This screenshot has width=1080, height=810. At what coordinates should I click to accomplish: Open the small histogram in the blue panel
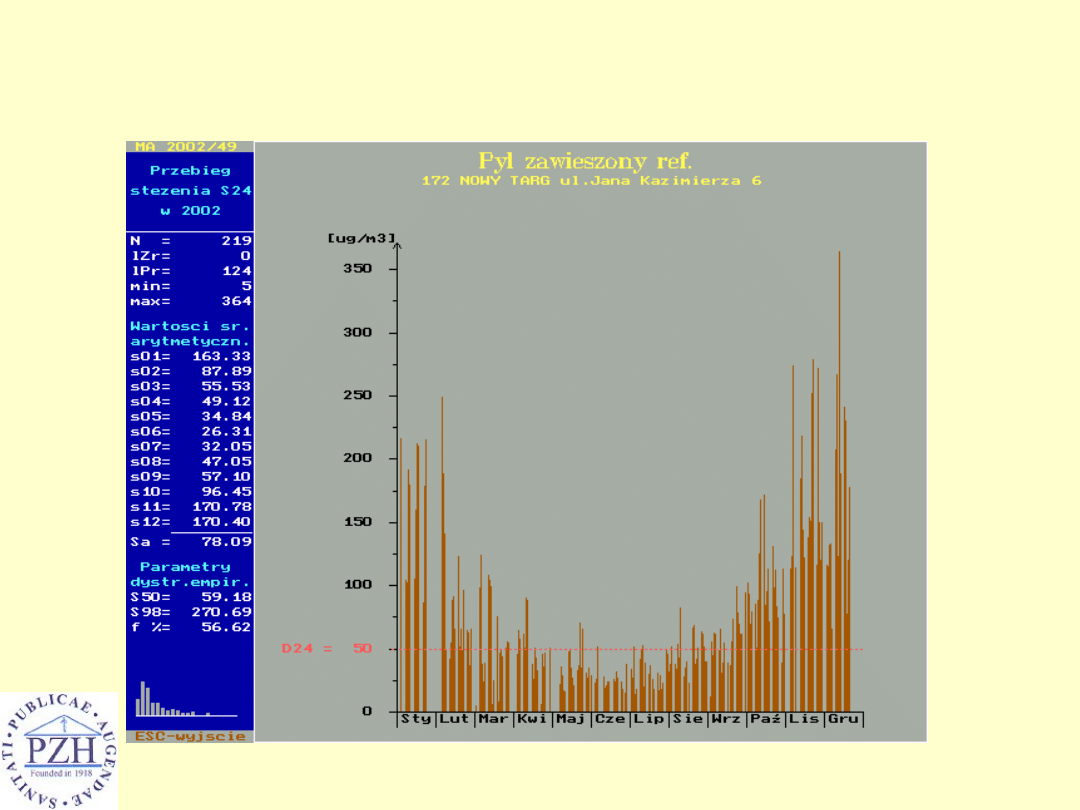pos(186,700)
